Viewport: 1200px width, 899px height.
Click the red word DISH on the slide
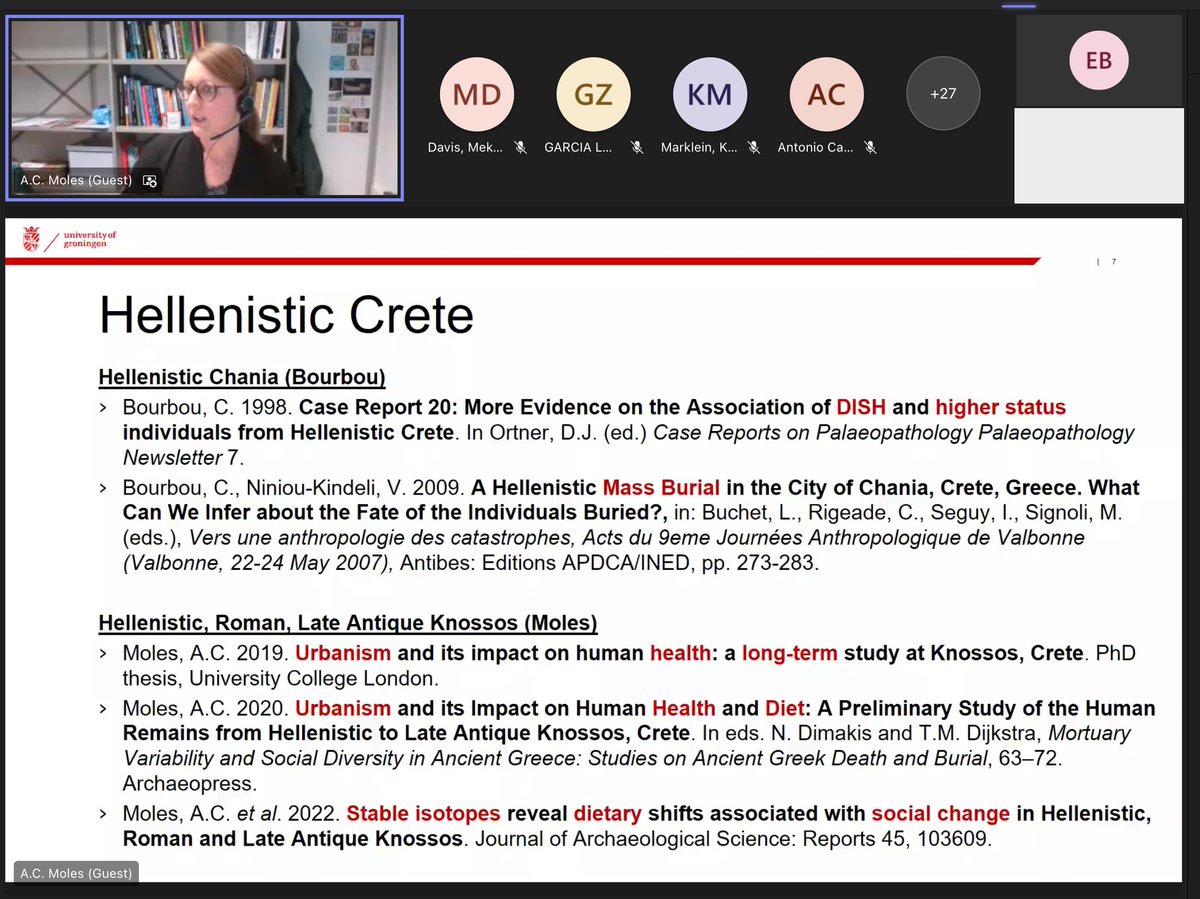860,407
